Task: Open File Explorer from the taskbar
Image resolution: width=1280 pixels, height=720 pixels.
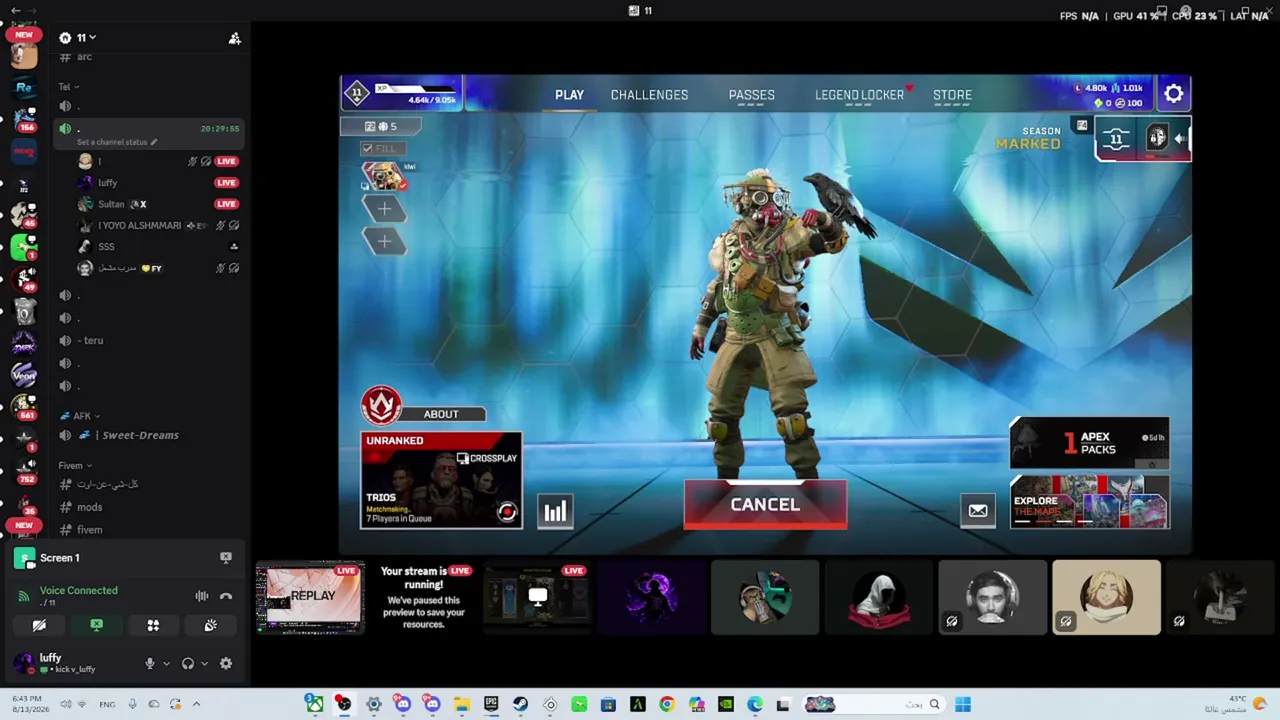Action: pos(461,704)
